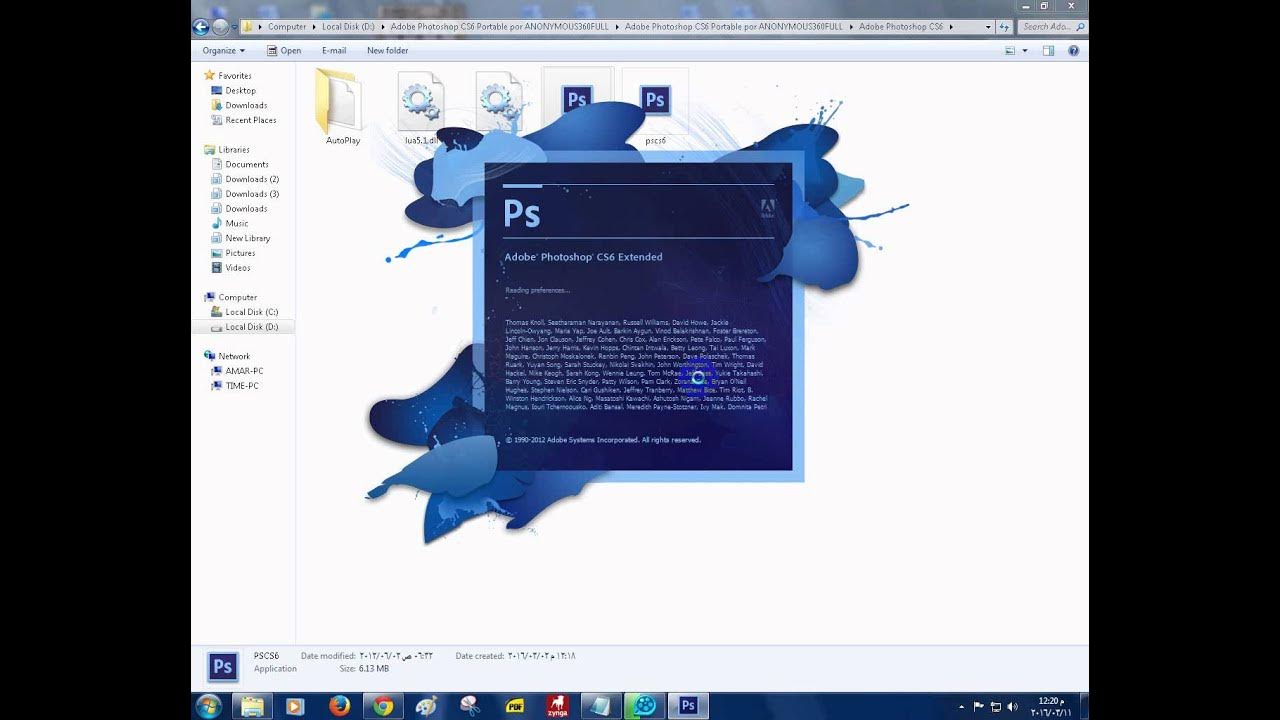
Task: Go back with the Explorer Back arrow
Action: (x=201, y=27)
